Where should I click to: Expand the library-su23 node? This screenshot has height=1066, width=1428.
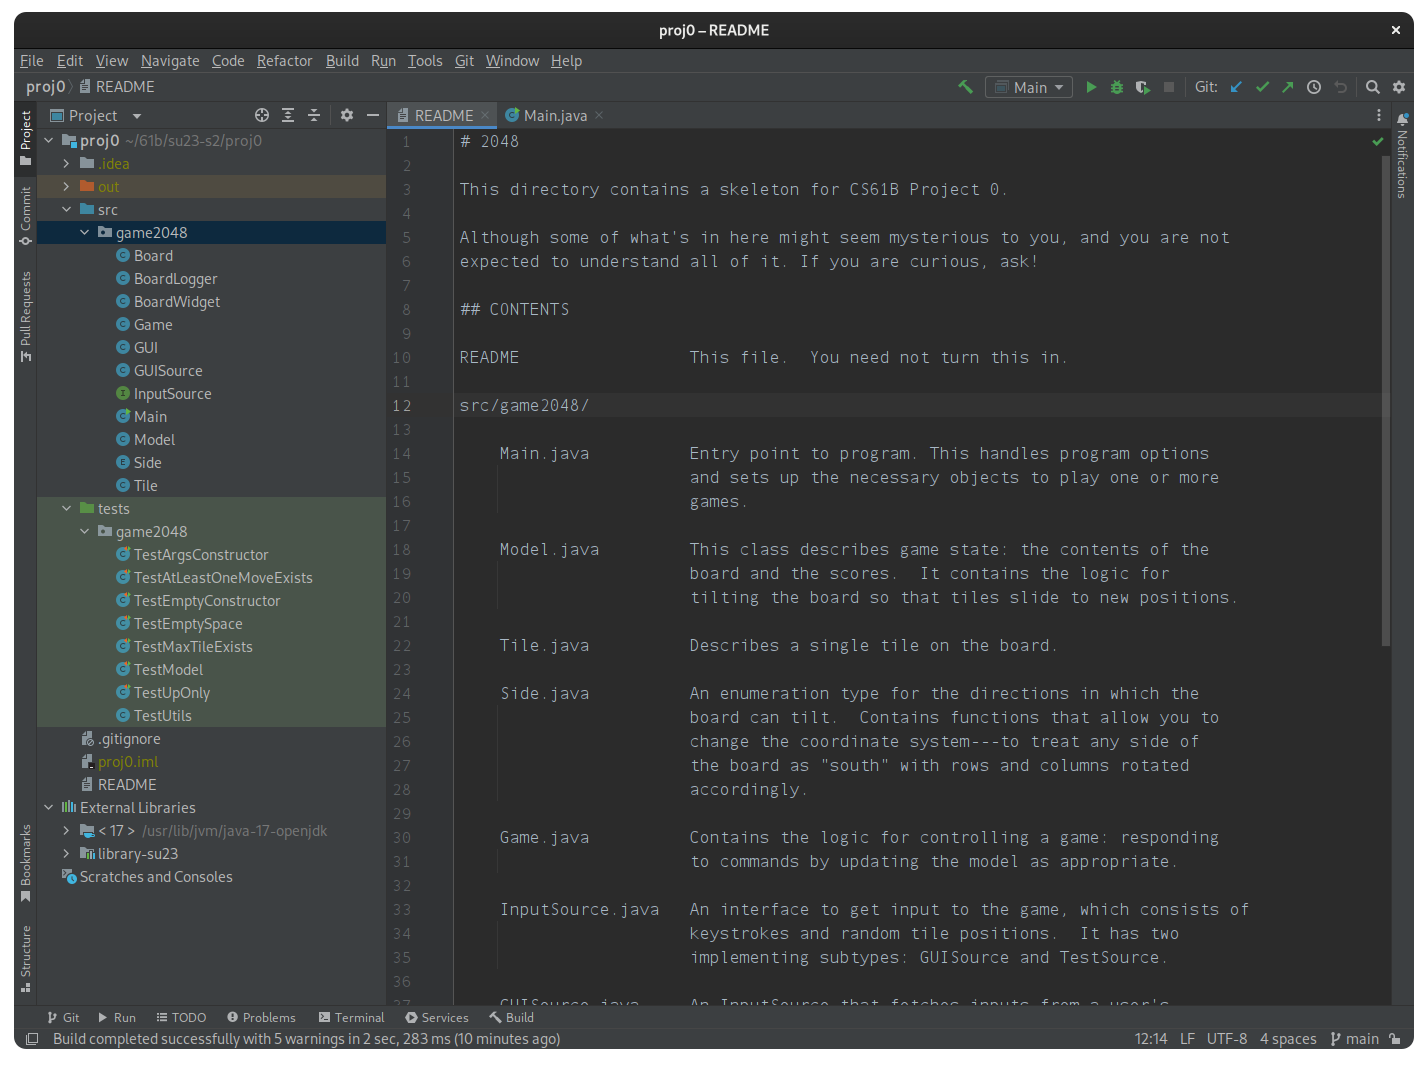(x=67, y=854)
